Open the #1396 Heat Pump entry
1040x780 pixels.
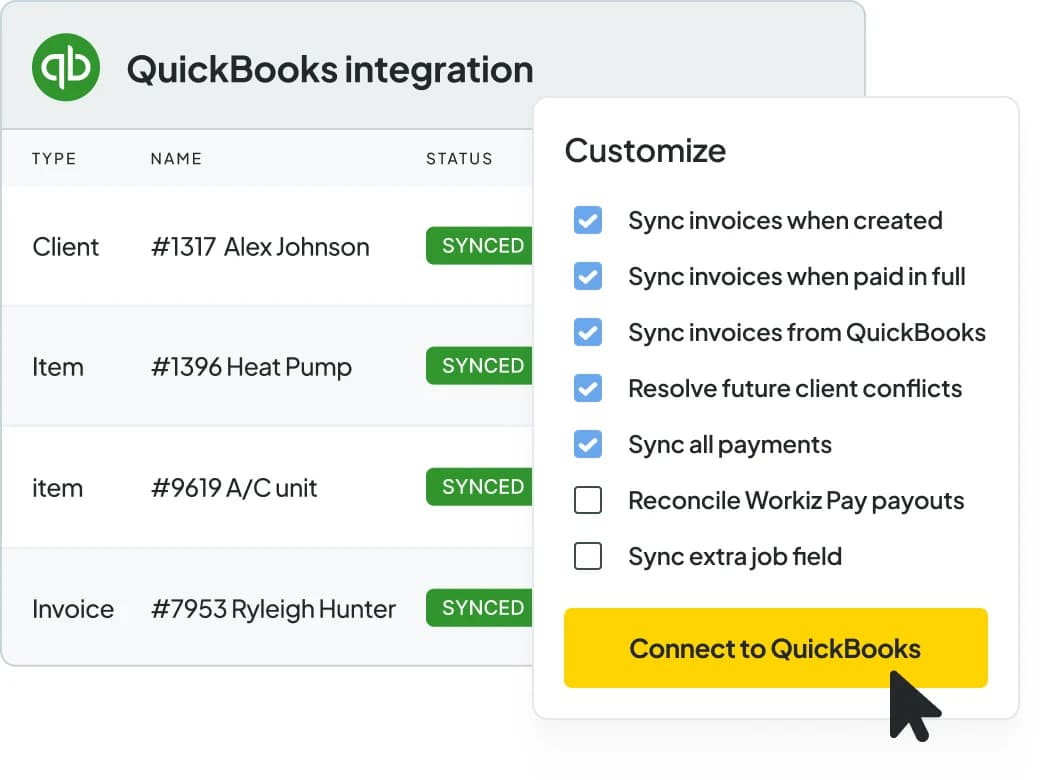(x=251, y=367)
